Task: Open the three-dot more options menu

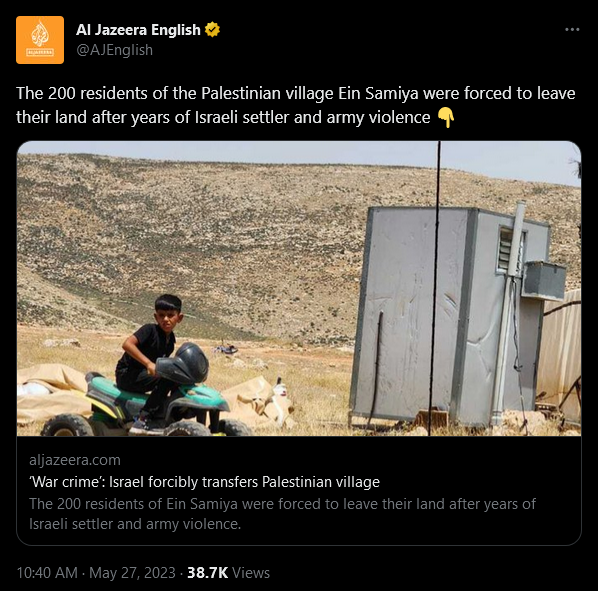Action: click(x=572, y=30)
